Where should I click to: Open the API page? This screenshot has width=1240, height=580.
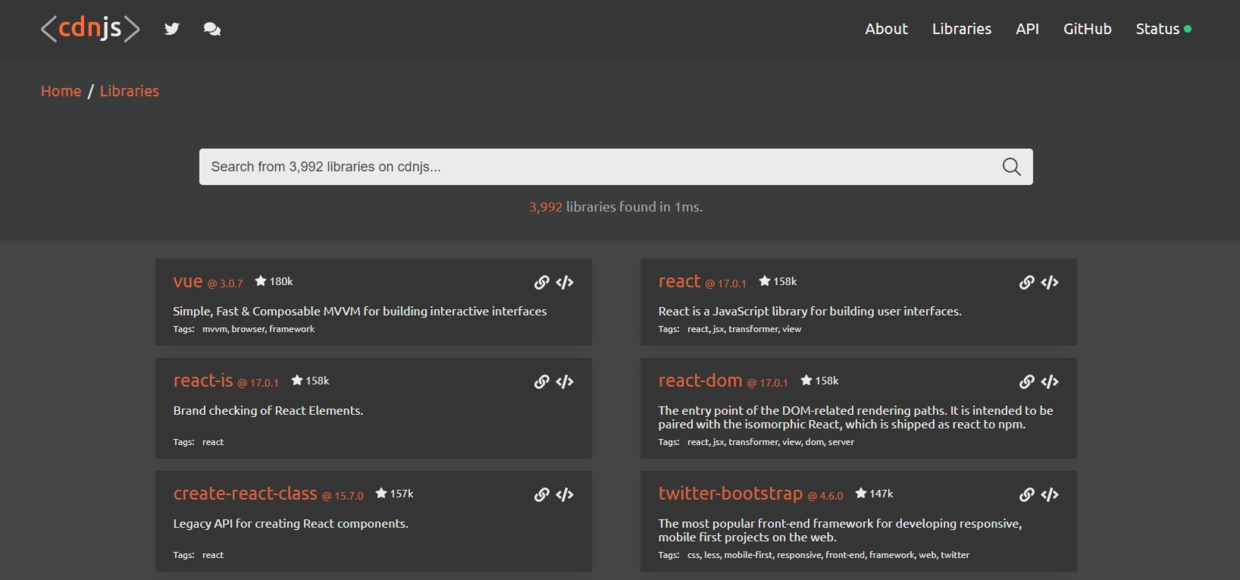(x=1027, y=29)
